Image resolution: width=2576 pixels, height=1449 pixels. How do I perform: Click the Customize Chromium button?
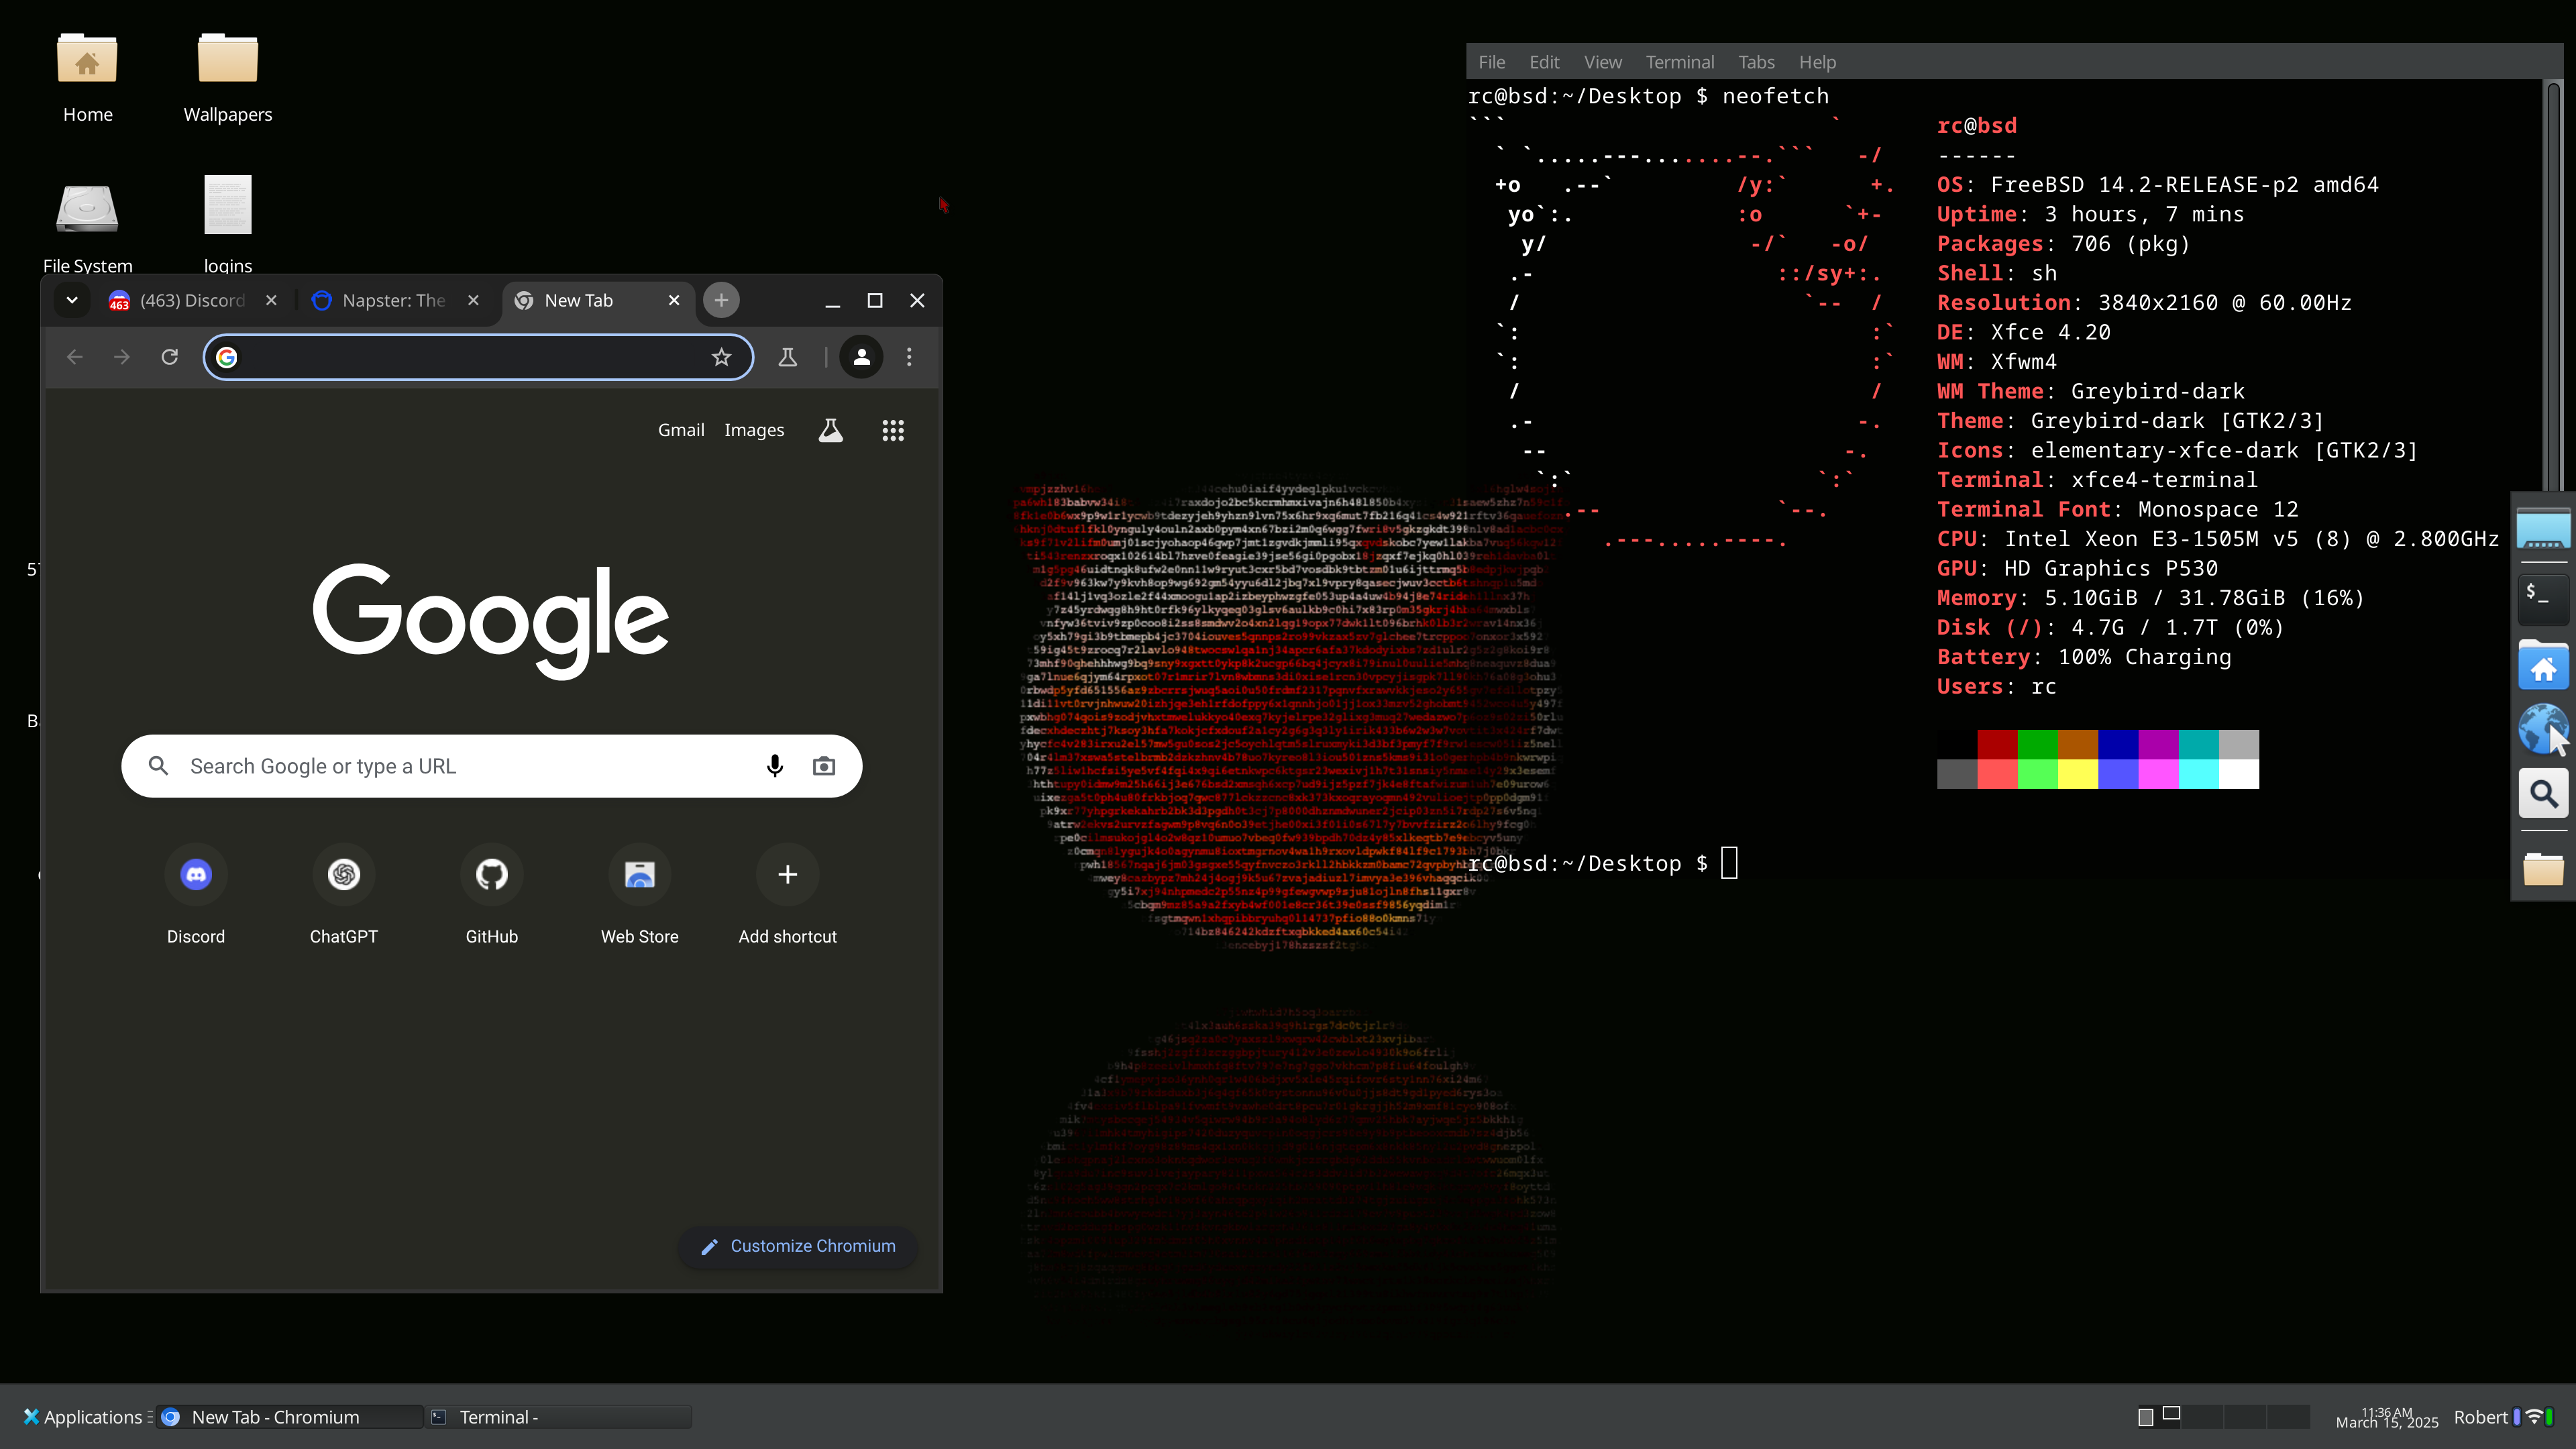point(798,1246)
